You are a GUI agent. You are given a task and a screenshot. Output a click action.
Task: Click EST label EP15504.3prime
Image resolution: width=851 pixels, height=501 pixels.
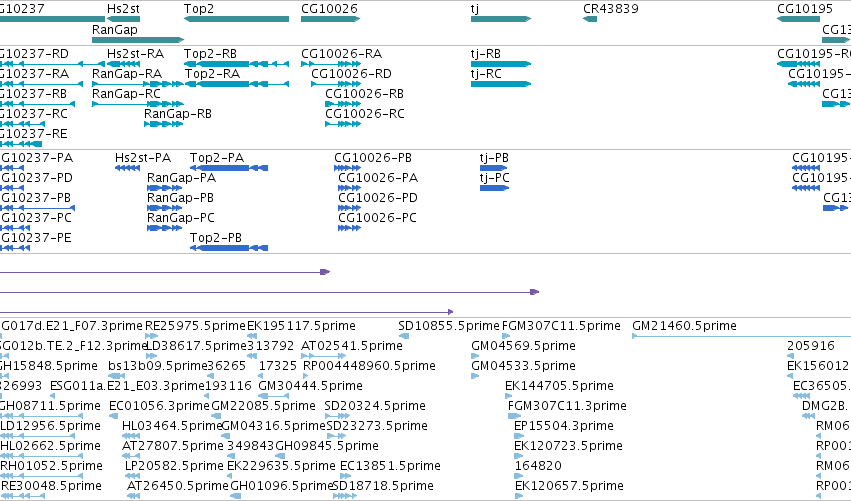pos(563,426)
